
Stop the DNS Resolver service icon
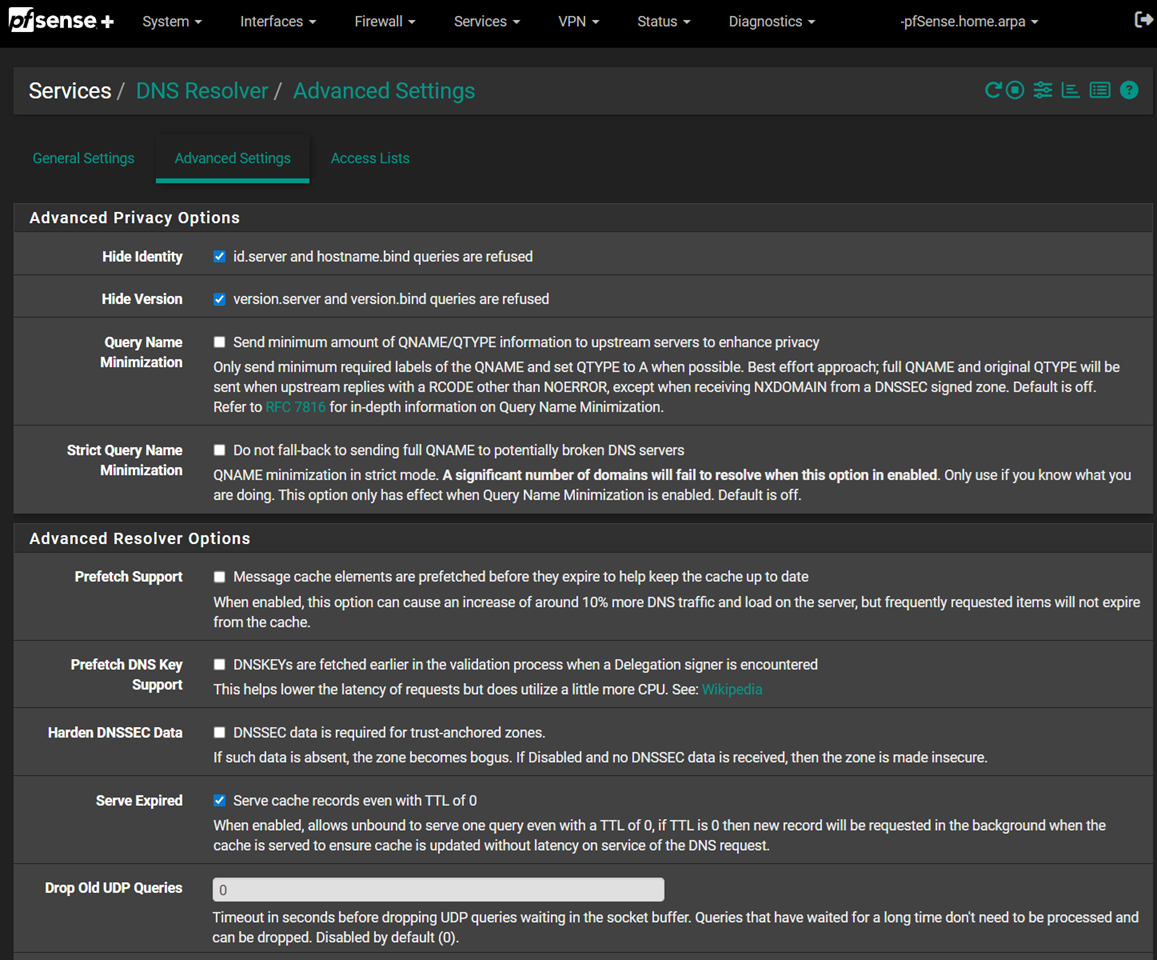point(1015,90)
